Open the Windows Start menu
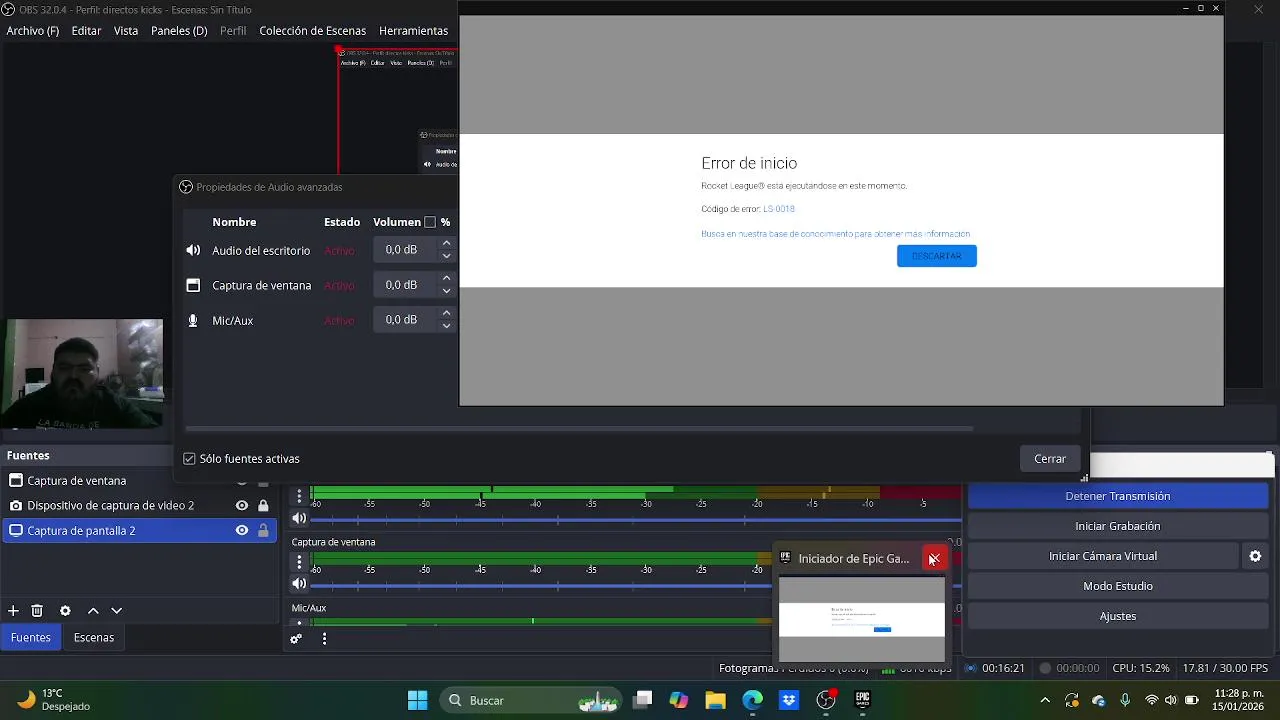This screenshot has width=1280, height=720. coord(418,700)
